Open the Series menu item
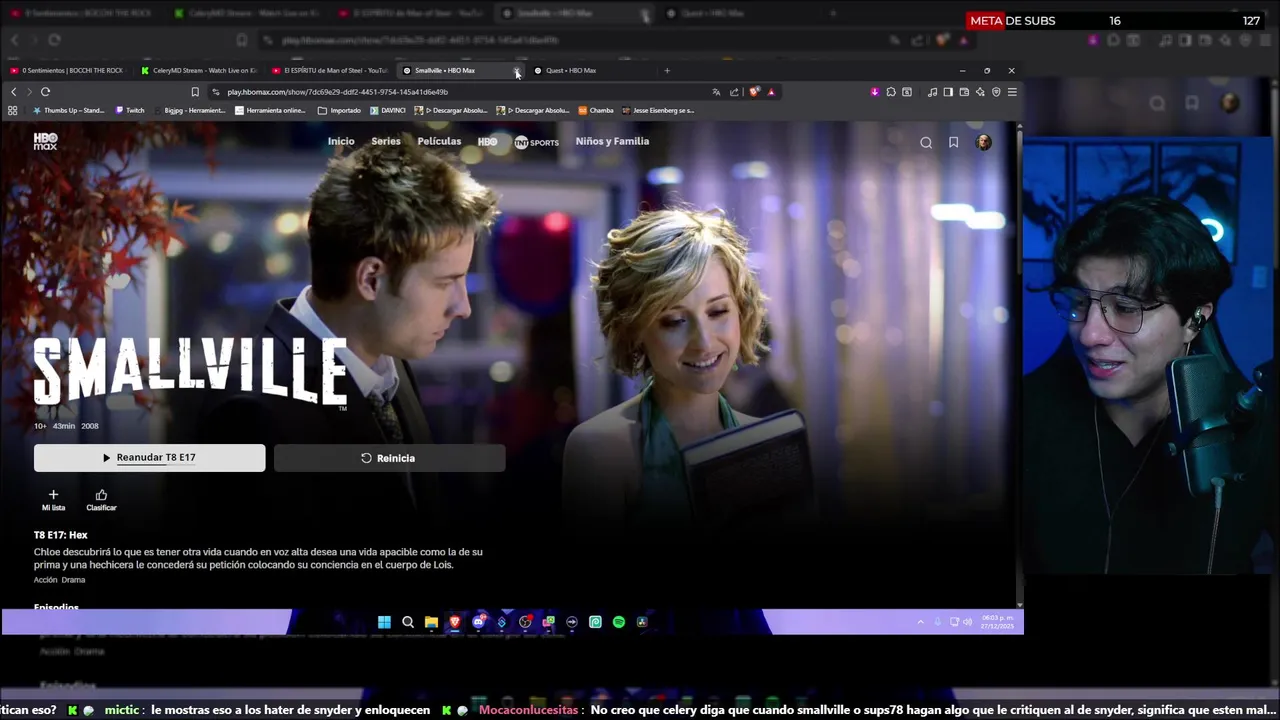This screenshot has width=1280, height=720. pyautogui.click(x=386, y=141)
